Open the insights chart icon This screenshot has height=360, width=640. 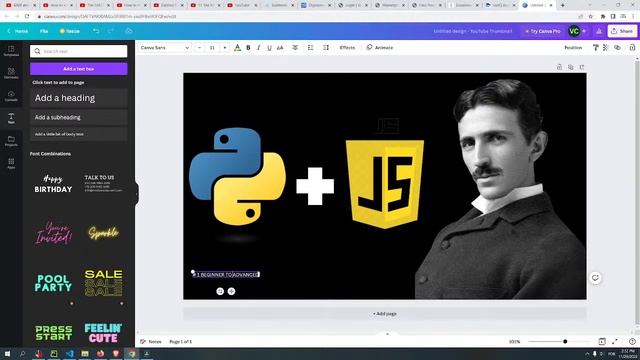599,31
